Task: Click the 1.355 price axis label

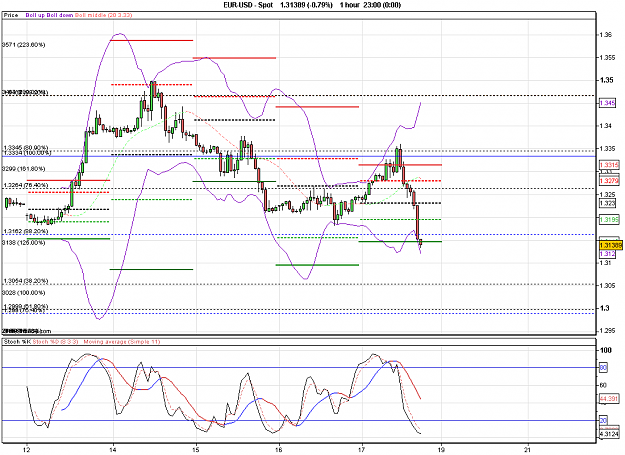Action: click(x=607, y=57)
